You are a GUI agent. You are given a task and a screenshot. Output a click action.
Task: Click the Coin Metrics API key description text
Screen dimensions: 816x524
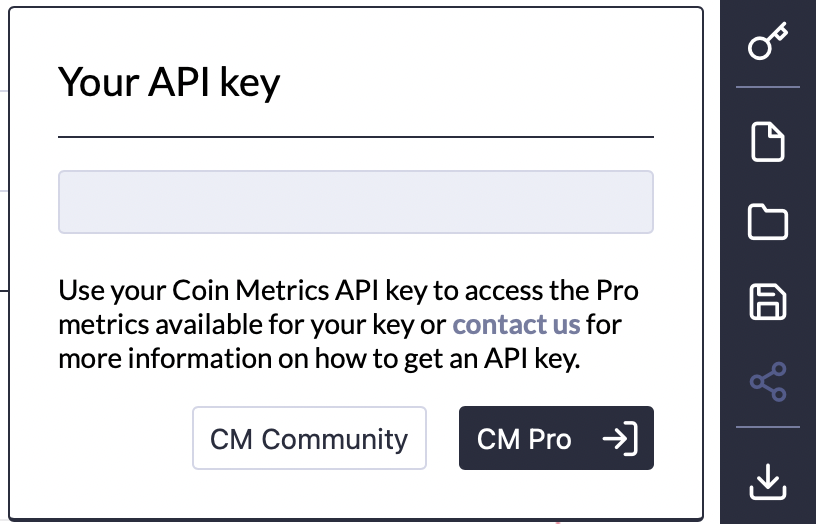tap(348, 325)
